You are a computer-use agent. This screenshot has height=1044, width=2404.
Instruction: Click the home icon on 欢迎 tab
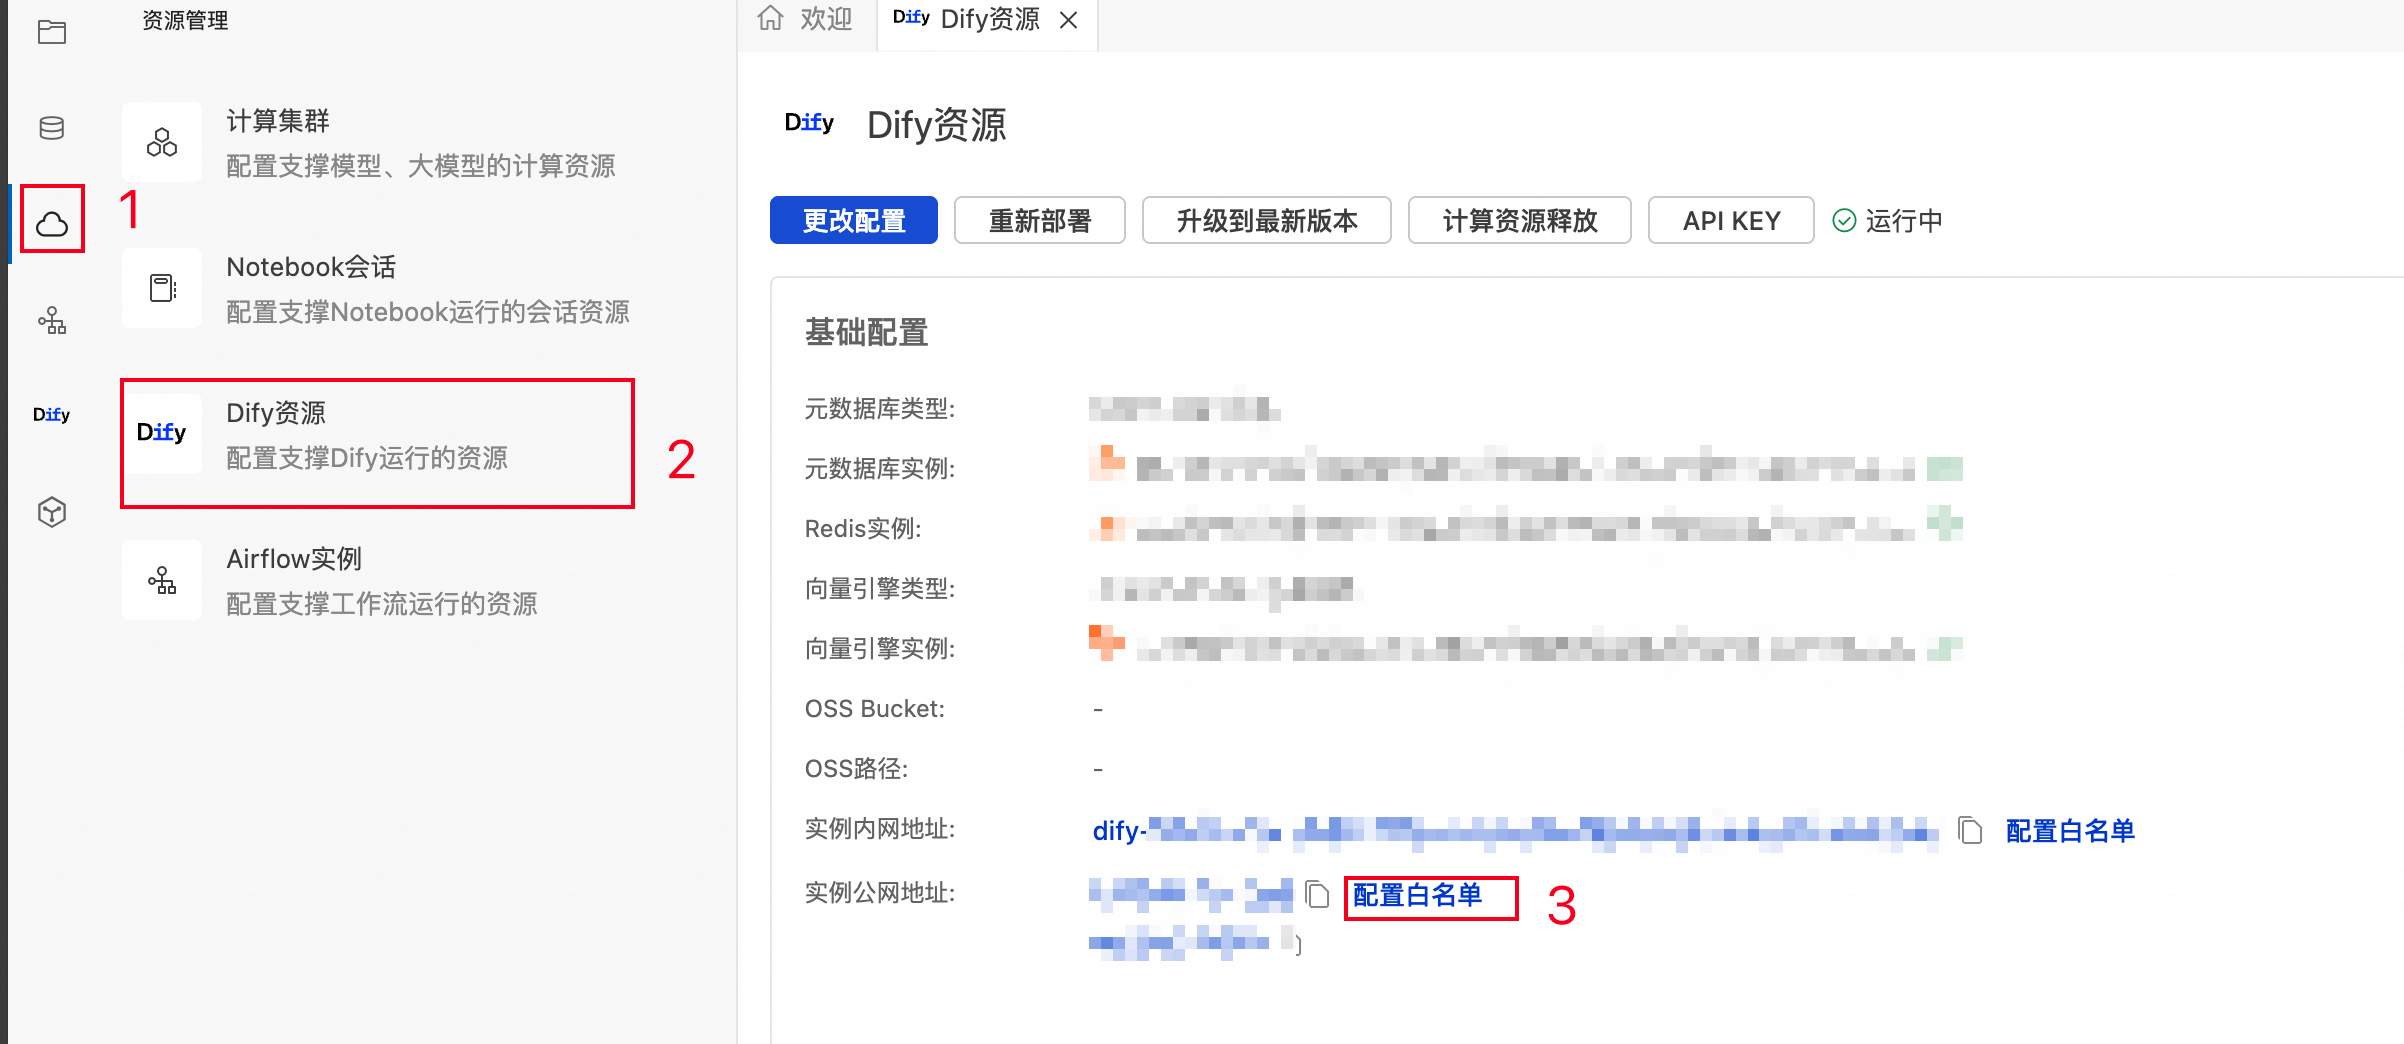point(770,18)
